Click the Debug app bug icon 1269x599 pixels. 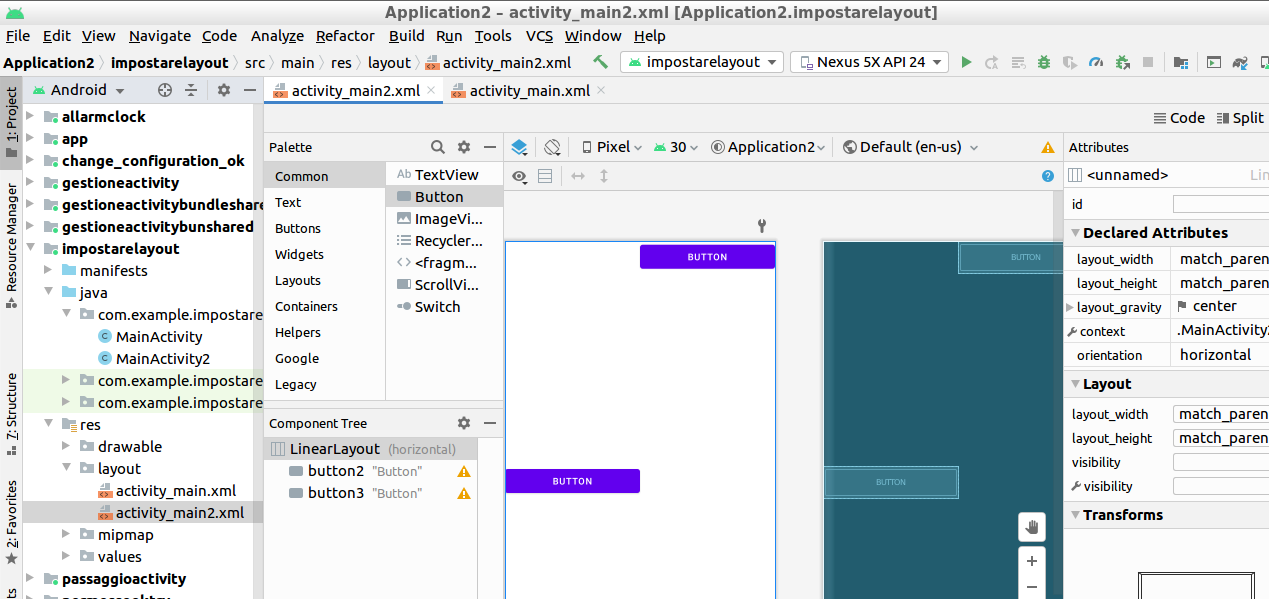pos(1044,62)
